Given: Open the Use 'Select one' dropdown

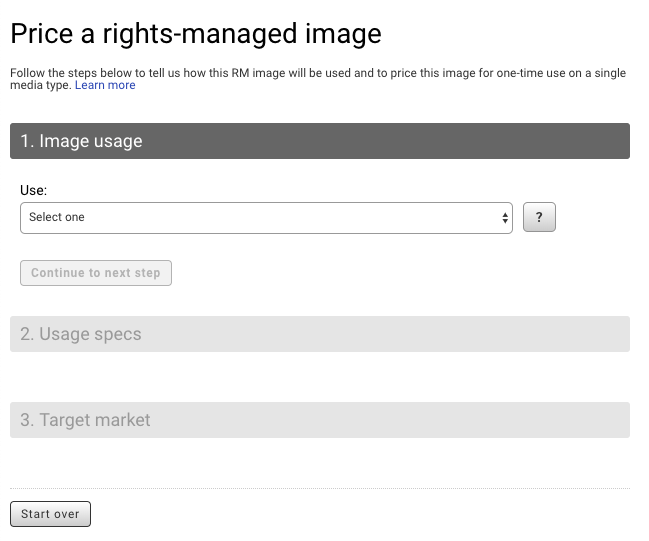Looking at the screenshot, I should point(266,218).
